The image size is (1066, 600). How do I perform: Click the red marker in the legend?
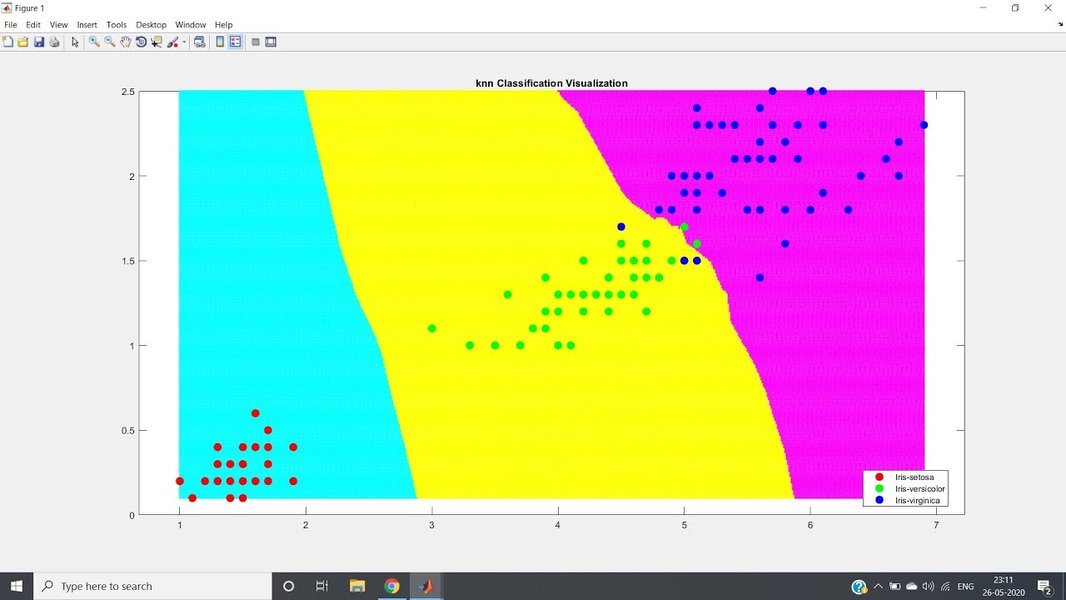879,477
